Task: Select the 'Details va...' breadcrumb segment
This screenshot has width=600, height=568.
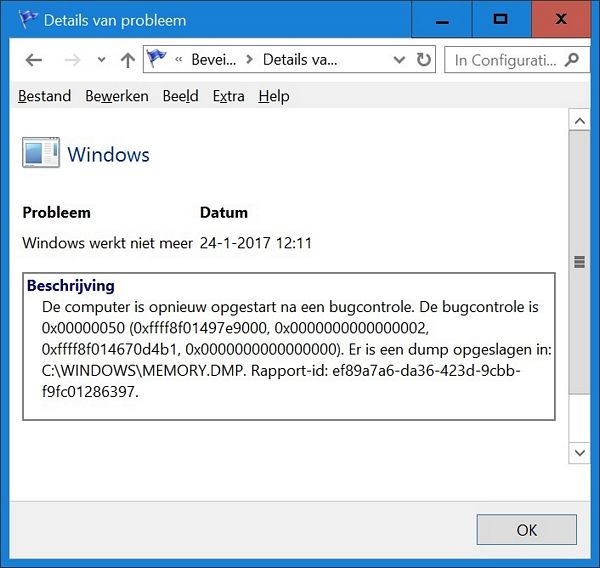Action: point(300,60)
